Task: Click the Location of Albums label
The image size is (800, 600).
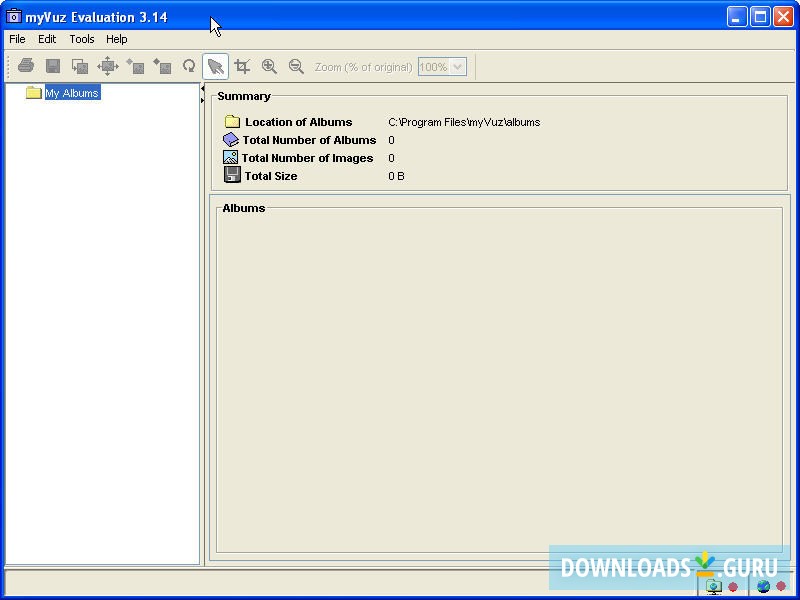Action: click(x=298, y=122)
